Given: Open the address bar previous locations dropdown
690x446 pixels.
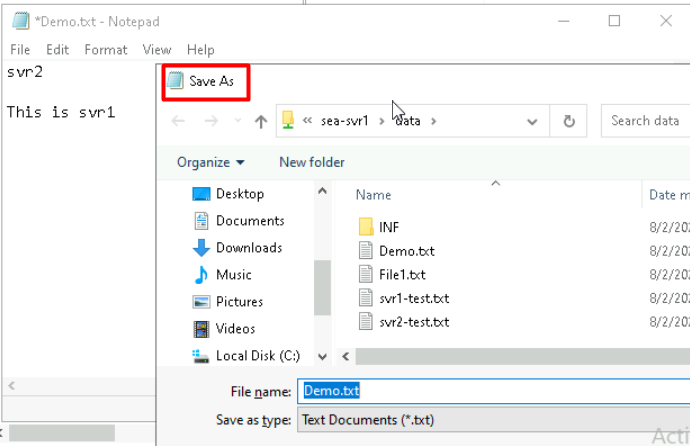Looking at the screenshot, I should (x=532, y=121).
